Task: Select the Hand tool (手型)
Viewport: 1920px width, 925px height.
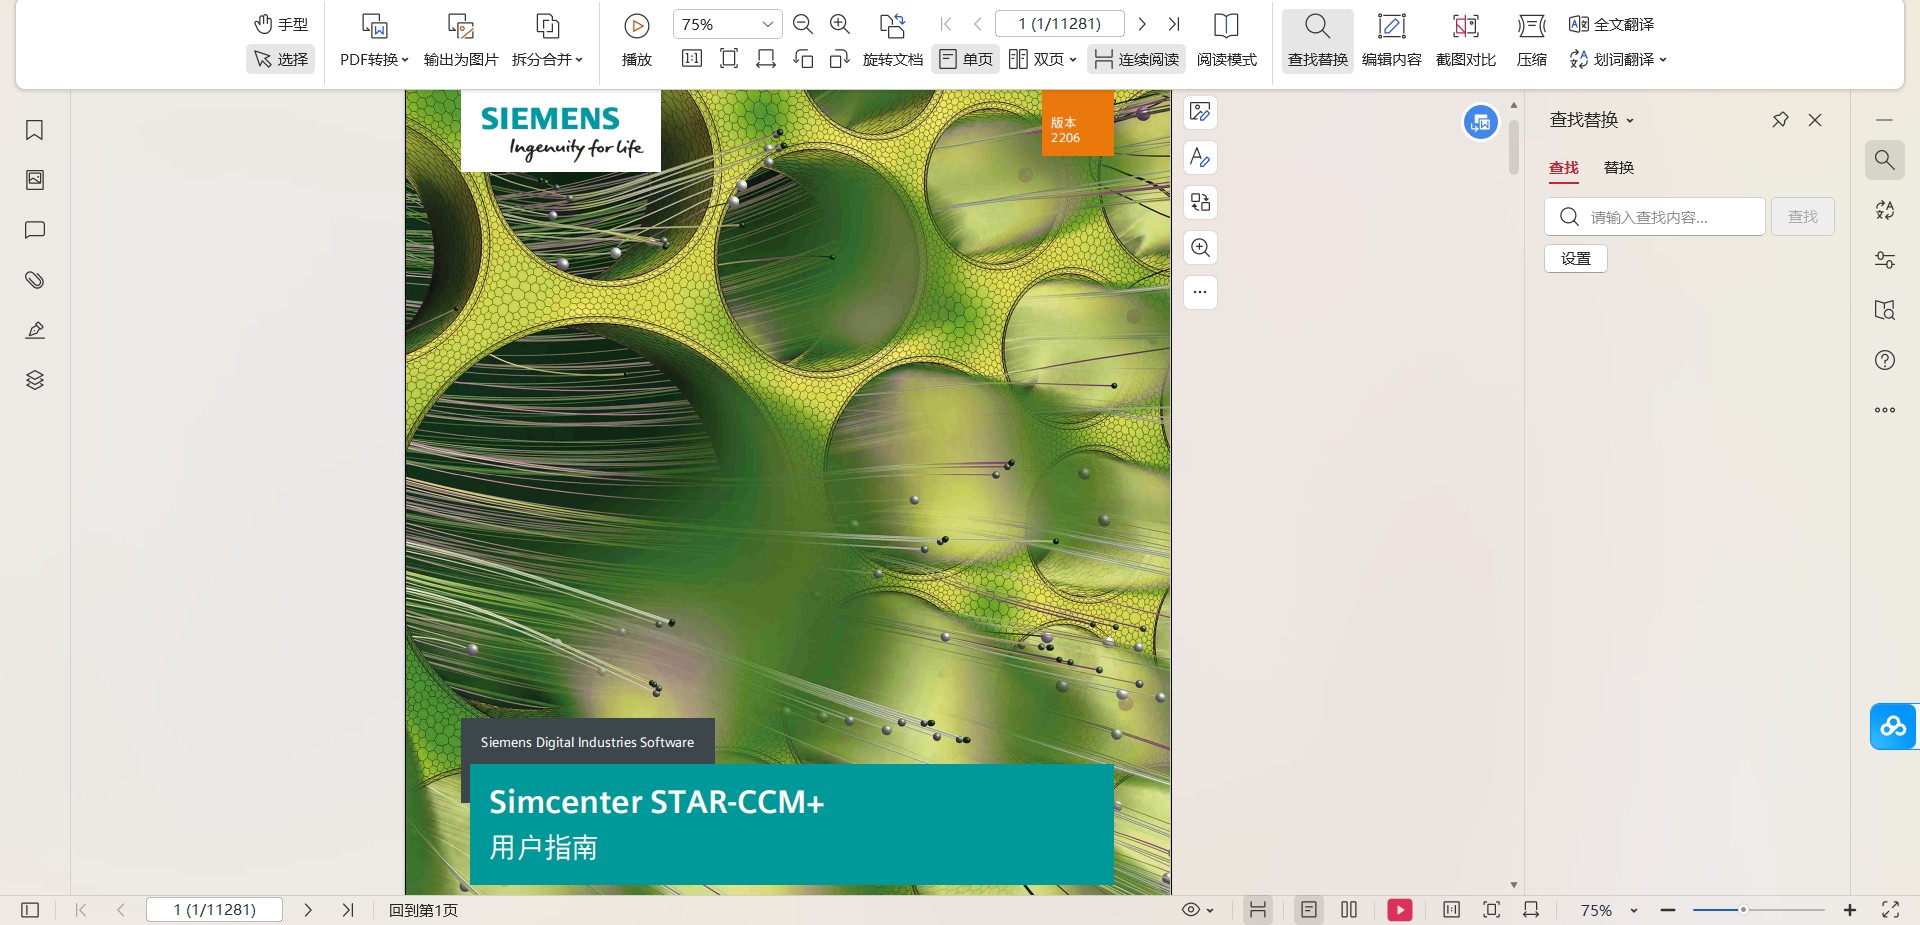Action: (x=281, y=24)
